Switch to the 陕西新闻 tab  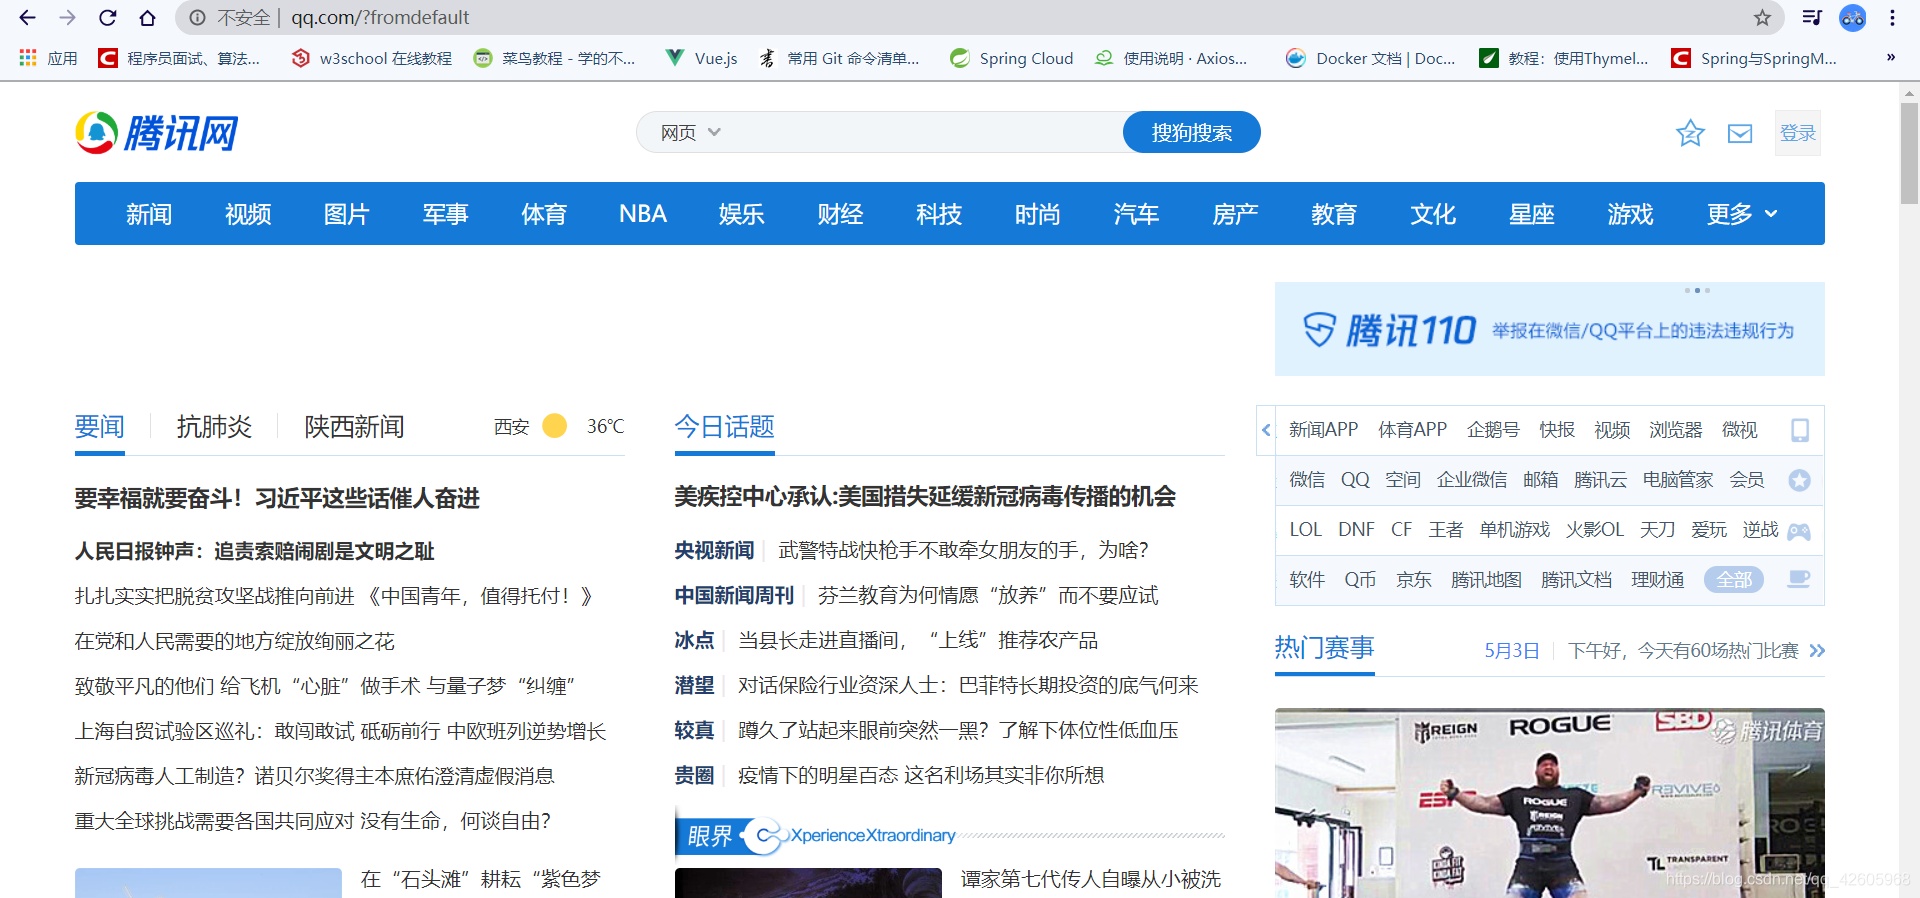(354, 427)
